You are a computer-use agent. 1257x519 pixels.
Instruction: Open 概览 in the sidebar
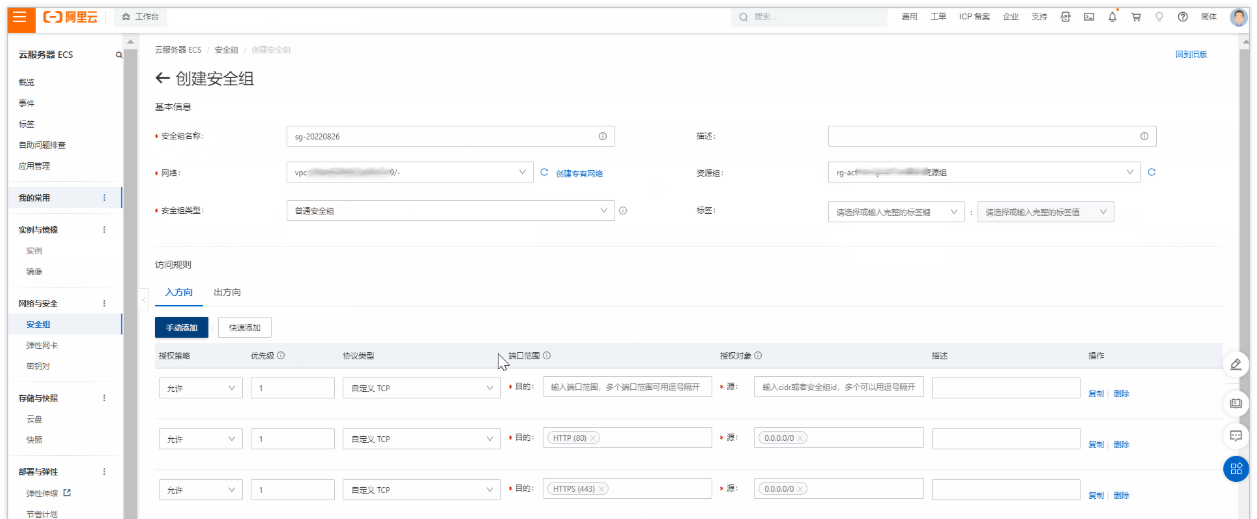pyautogui.click(x=27, y=82)
